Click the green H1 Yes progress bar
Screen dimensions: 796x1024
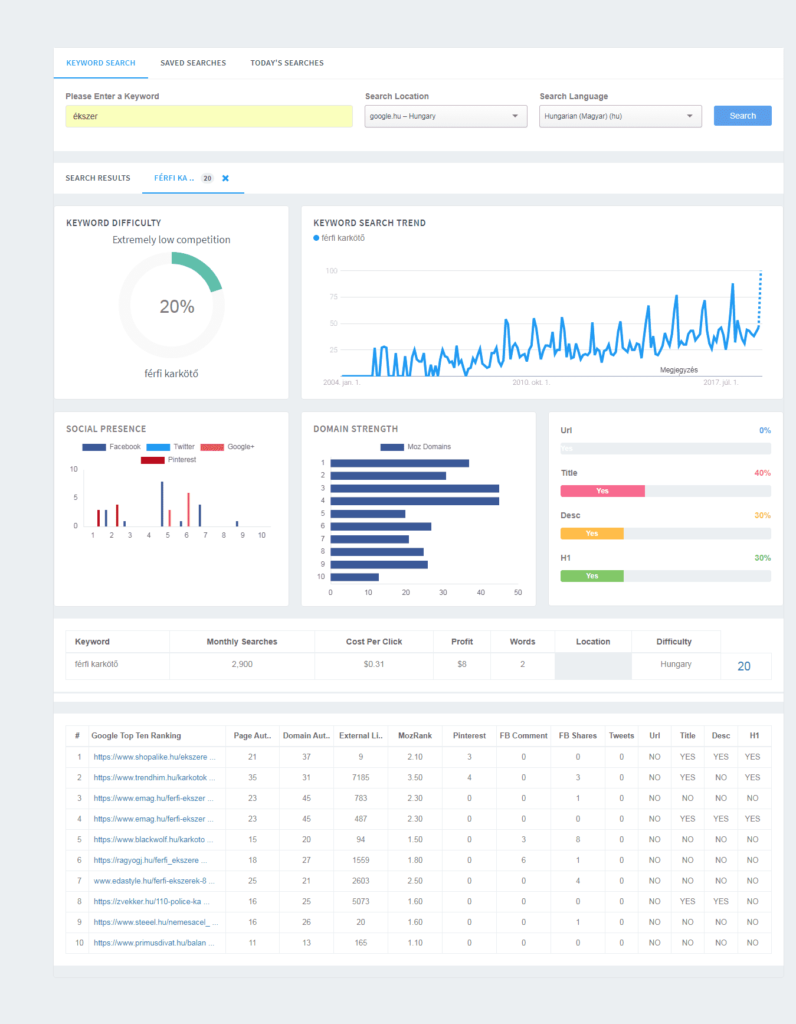(x=592, y=576)
